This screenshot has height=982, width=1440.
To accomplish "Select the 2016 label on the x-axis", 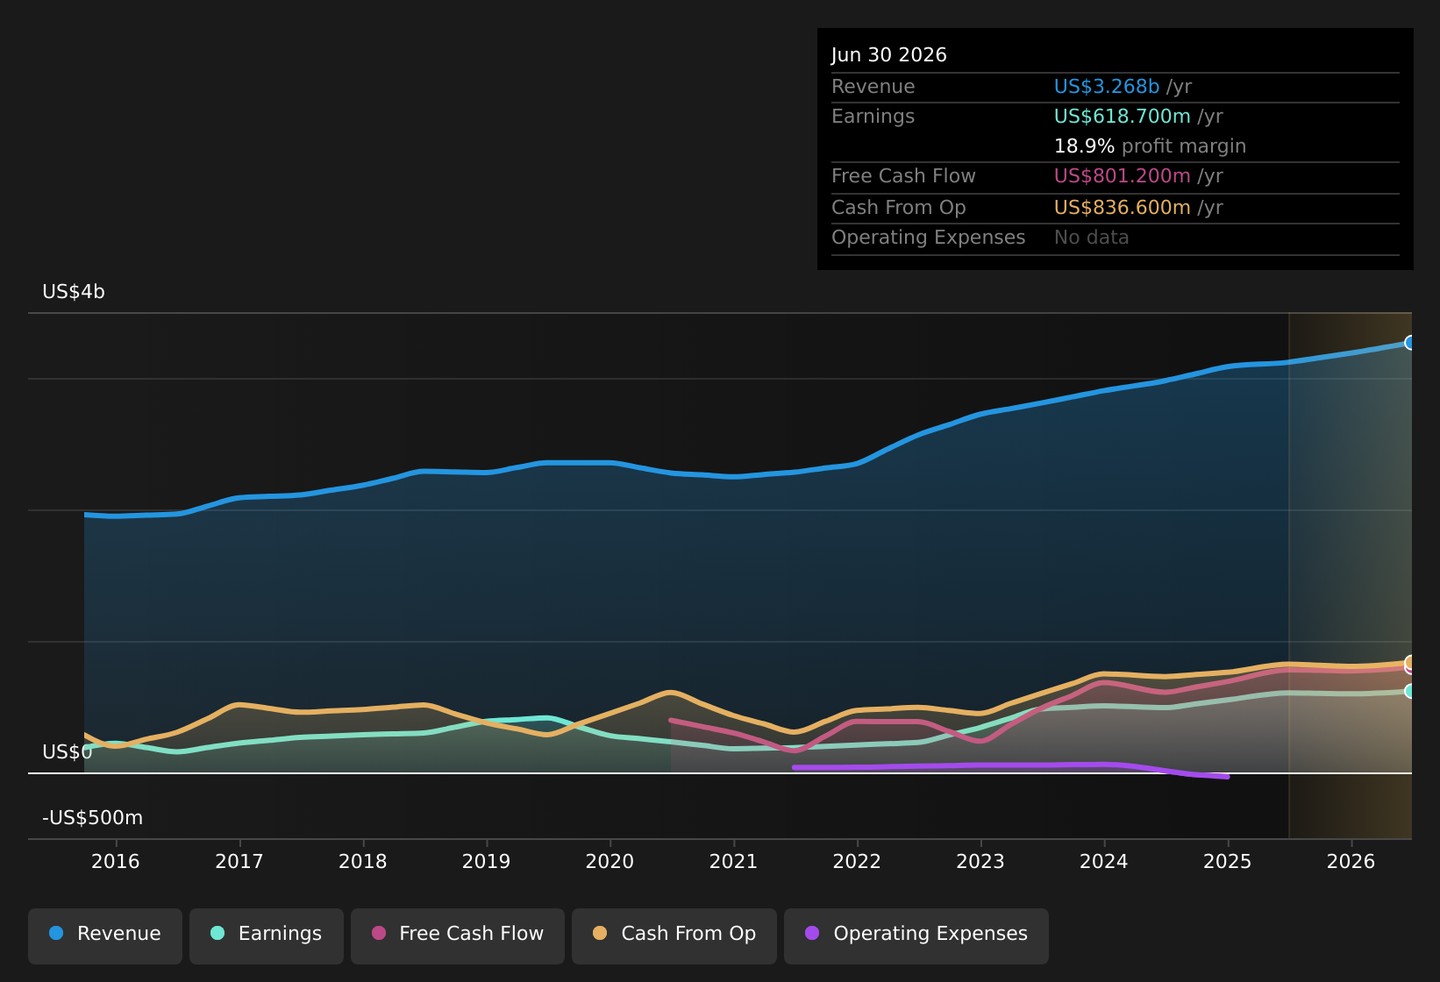I will click(x=116, y=862).
